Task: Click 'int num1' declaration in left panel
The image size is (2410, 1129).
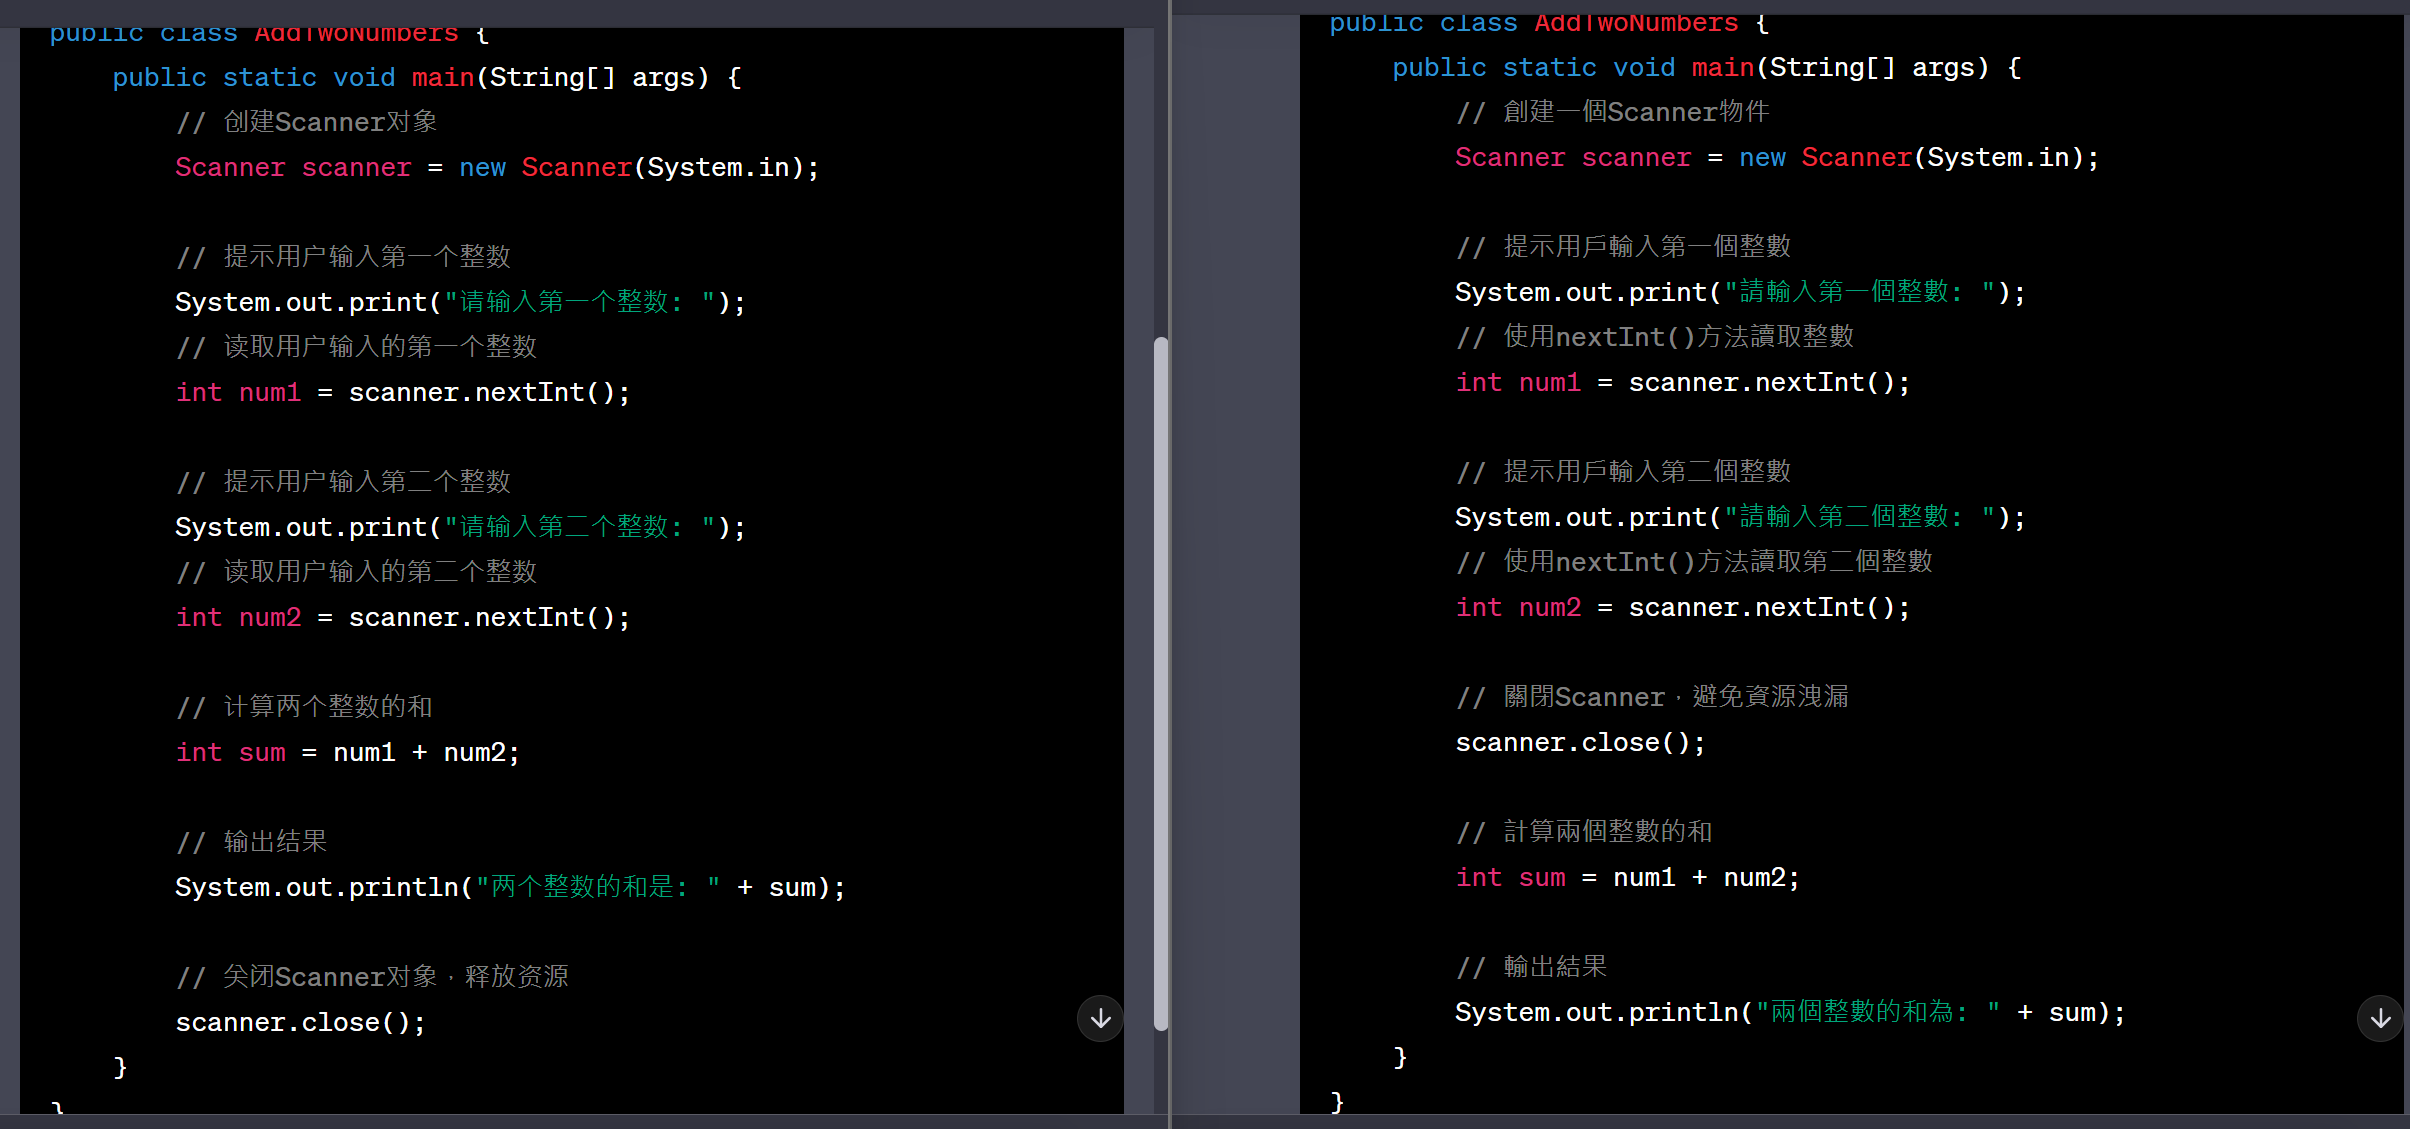Action: pyautogui.click(x=402, y=392)
